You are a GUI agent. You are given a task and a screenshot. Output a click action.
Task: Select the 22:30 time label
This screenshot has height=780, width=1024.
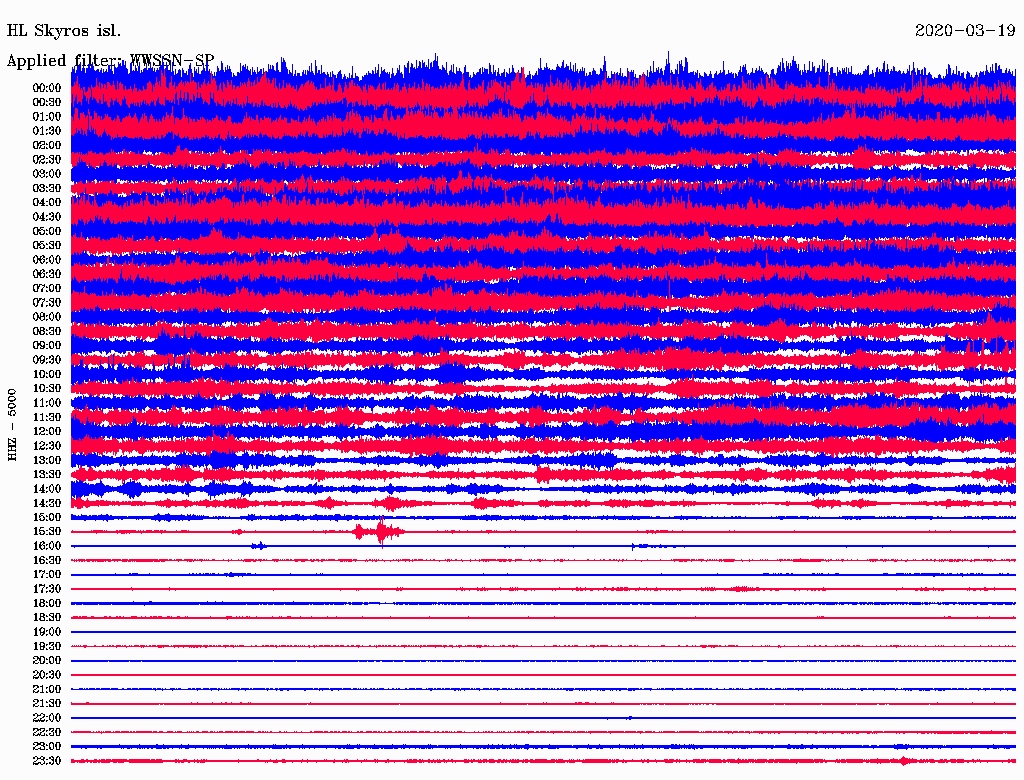tap(47, 732)
